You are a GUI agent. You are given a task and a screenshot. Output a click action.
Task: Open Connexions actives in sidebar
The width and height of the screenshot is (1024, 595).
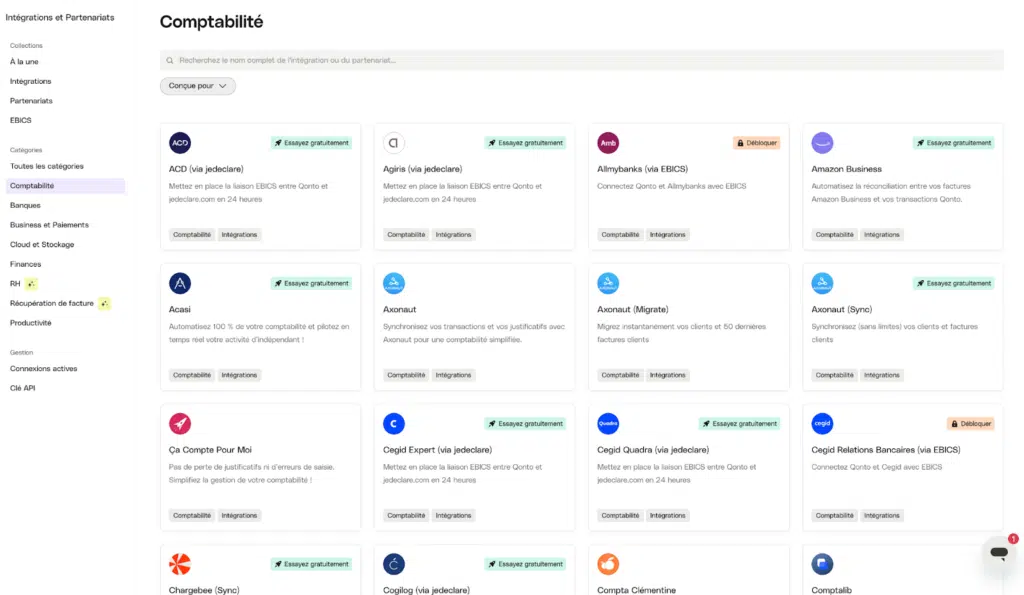[x=43, y=369]
